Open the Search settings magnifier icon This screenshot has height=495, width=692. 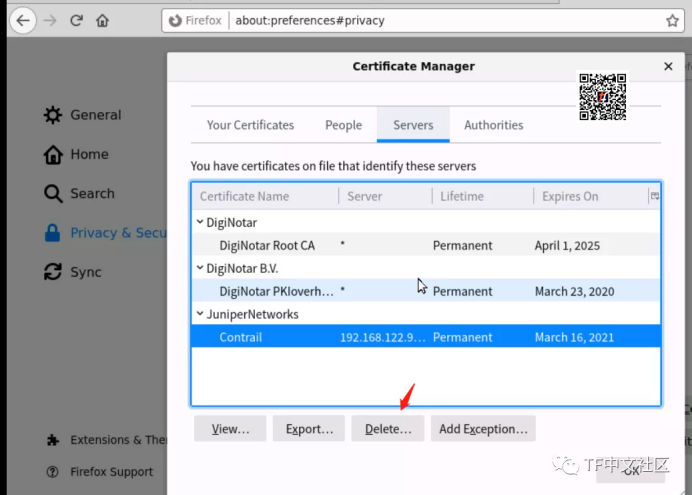point(53,193)
